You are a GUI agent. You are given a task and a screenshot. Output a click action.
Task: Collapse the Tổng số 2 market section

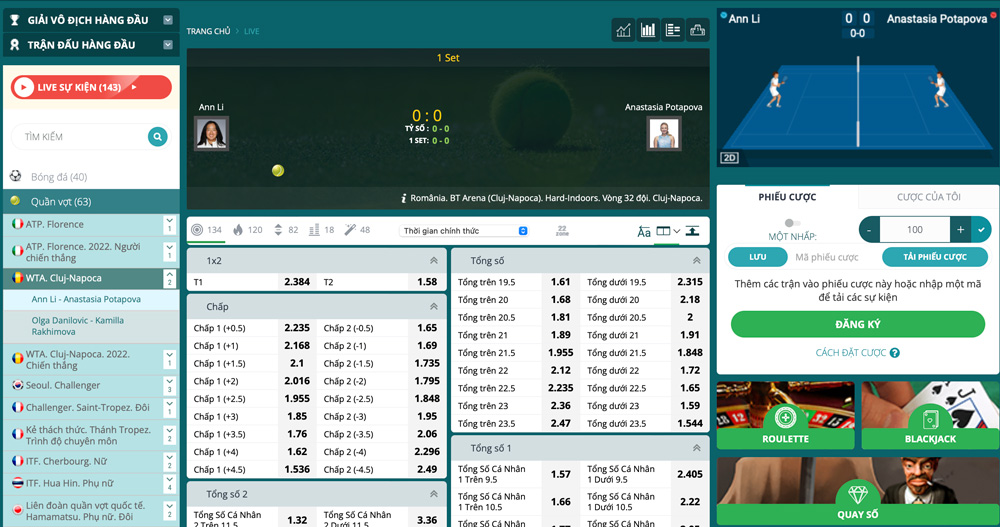(x=434, y=494)
